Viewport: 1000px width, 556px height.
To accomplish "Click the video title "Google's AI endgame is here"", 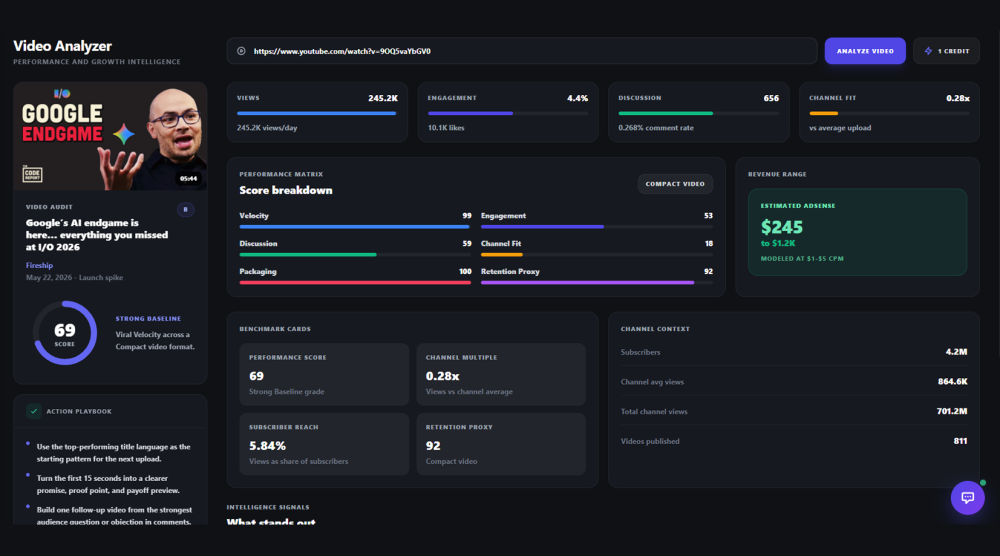I will point(97,235).
